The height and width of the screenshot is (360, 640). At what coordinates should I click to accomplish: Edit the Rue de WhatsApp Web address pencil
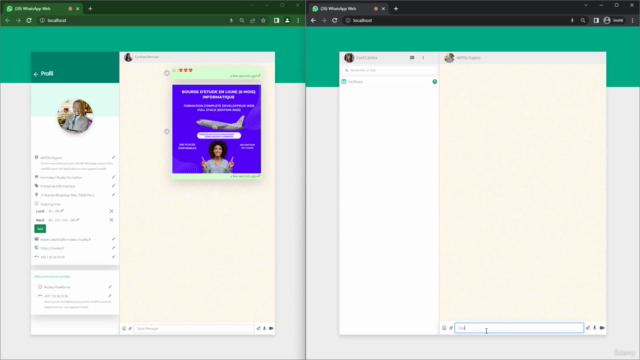113,195
